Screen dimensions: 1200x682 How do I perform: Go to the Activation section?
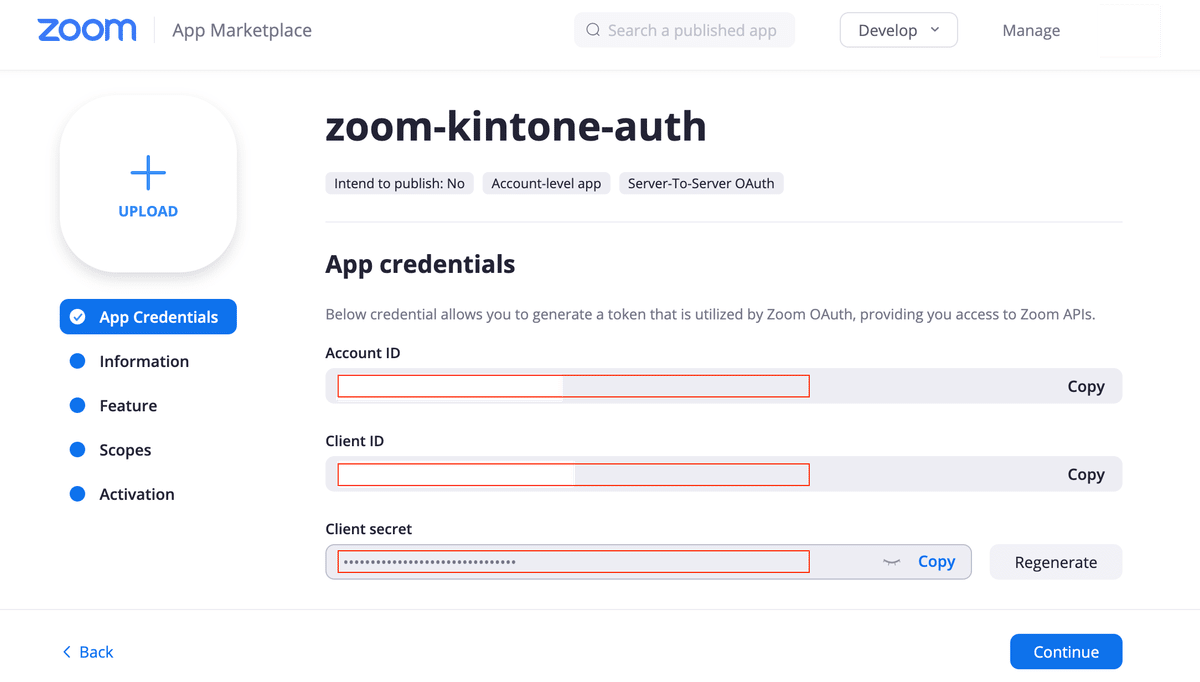tap(137, 494)
